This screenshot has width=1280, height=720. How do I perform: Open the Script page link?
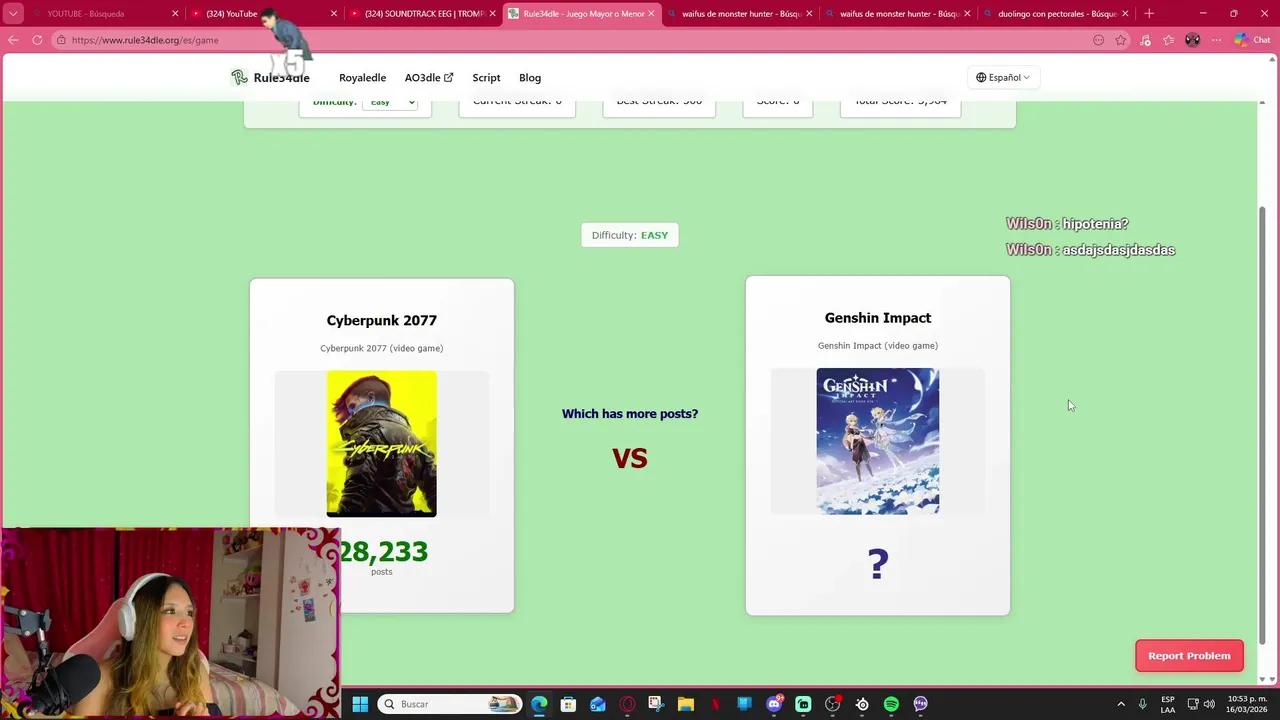pos(486,77)
